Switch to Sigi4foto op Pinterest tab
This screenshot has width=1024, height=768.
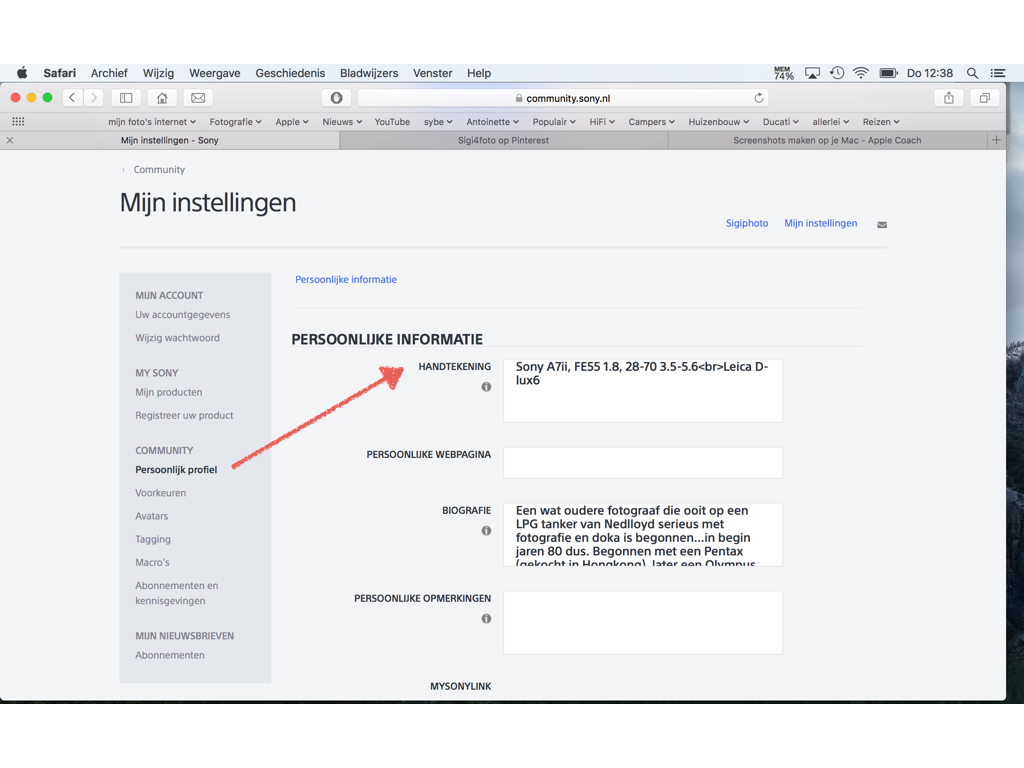[x=503, y=141]
